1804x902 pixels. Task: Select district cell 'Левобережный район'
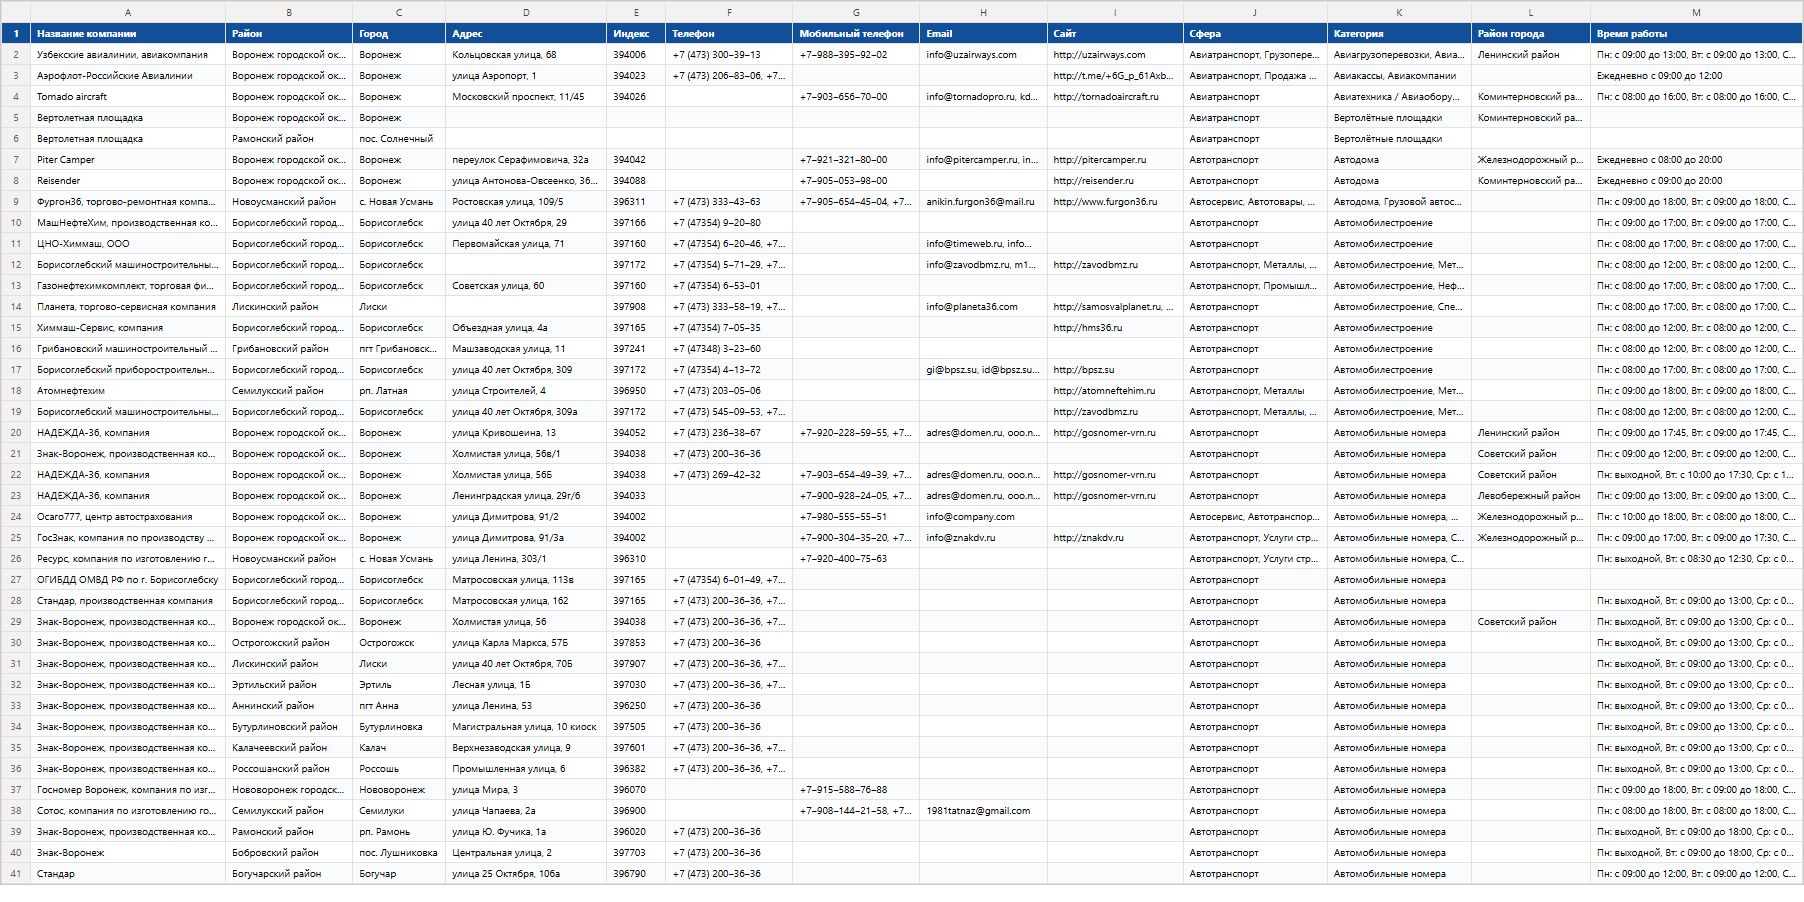[1531, 496]
